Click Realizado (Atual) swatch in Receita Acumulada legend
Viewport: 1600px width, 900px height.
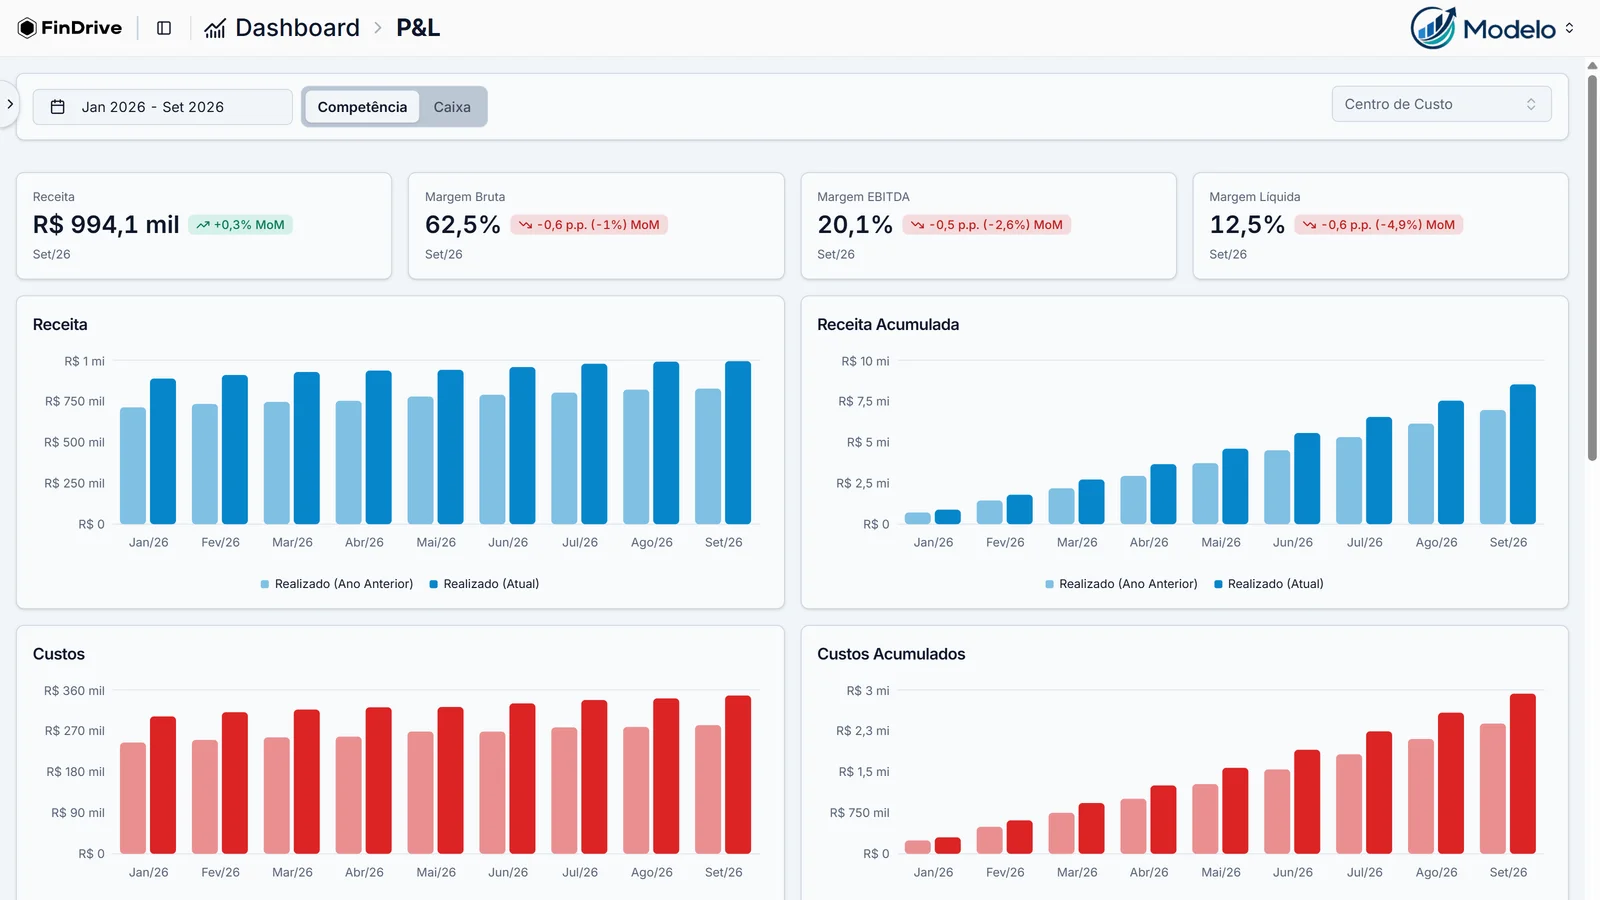click(x=1218, y=584)
